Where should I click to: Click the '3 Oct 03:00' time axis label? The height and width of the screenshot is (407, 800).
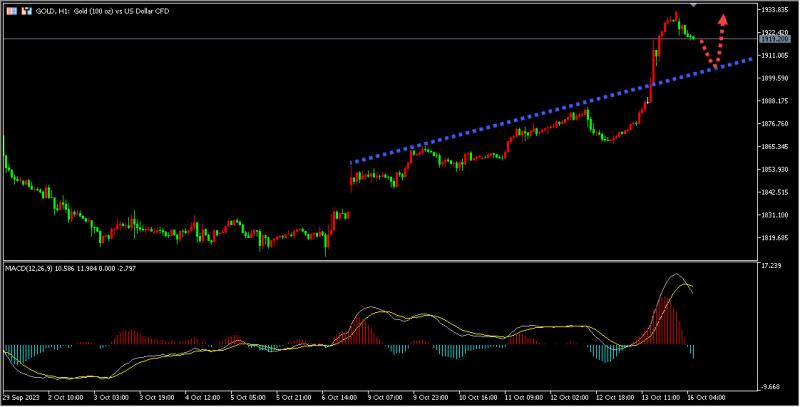111,397
